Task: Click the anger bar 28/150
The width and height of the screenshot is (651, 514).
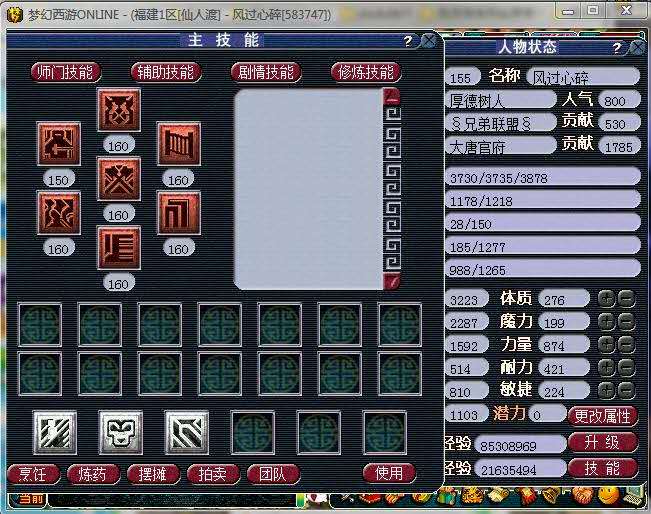Action: point(543,224)
